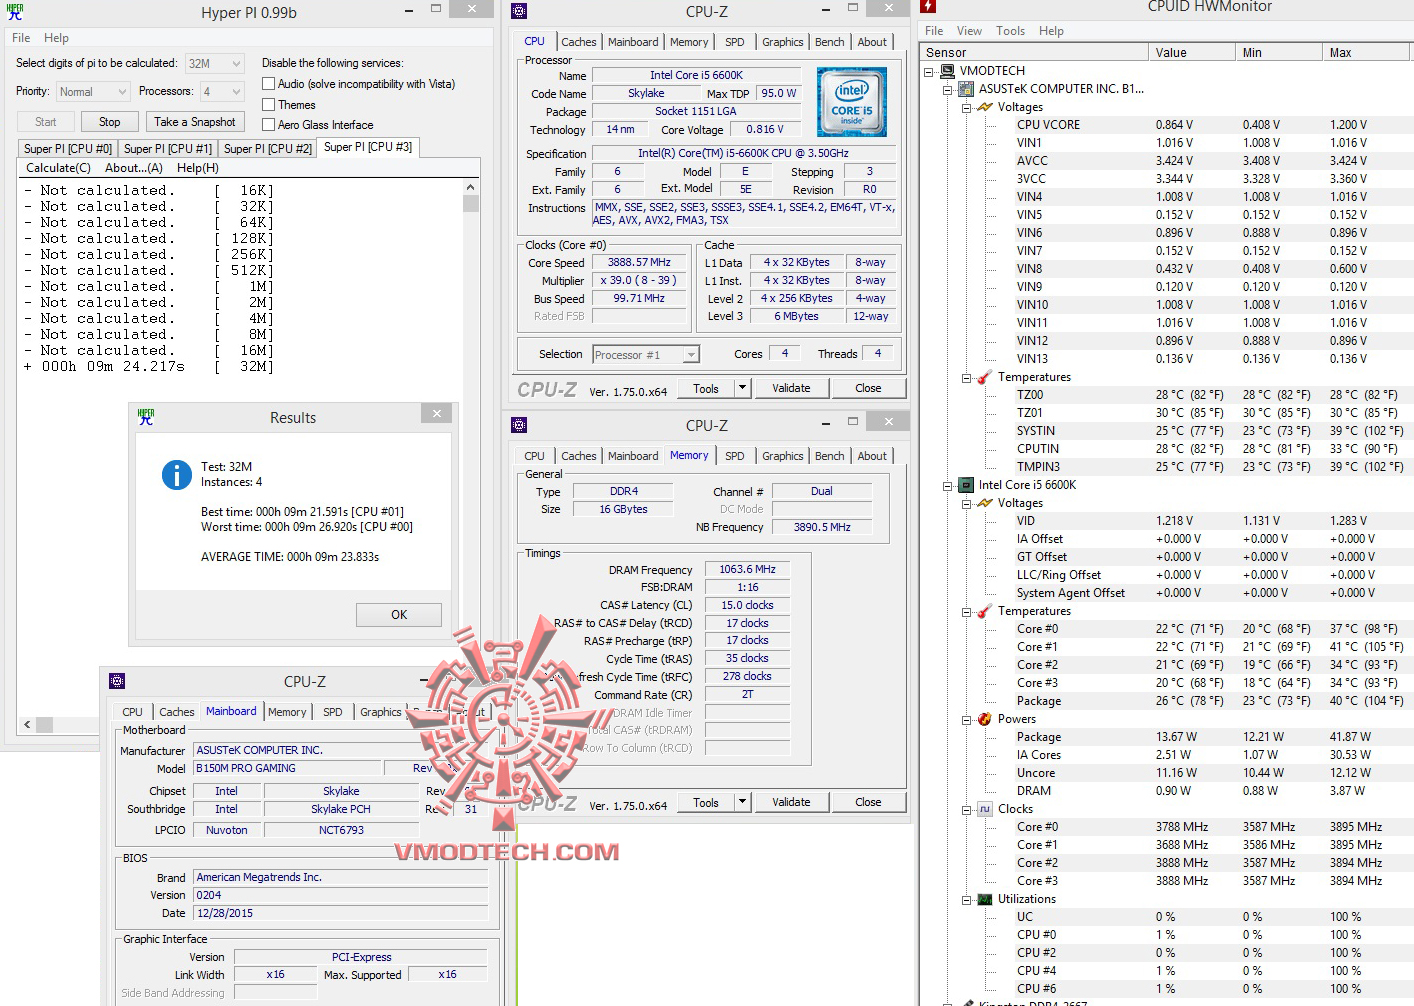Viewport: 1414px width, 1006px height.
Task: Open SPD tab in CPU-Z Memory window
Action: pos(735,456)
